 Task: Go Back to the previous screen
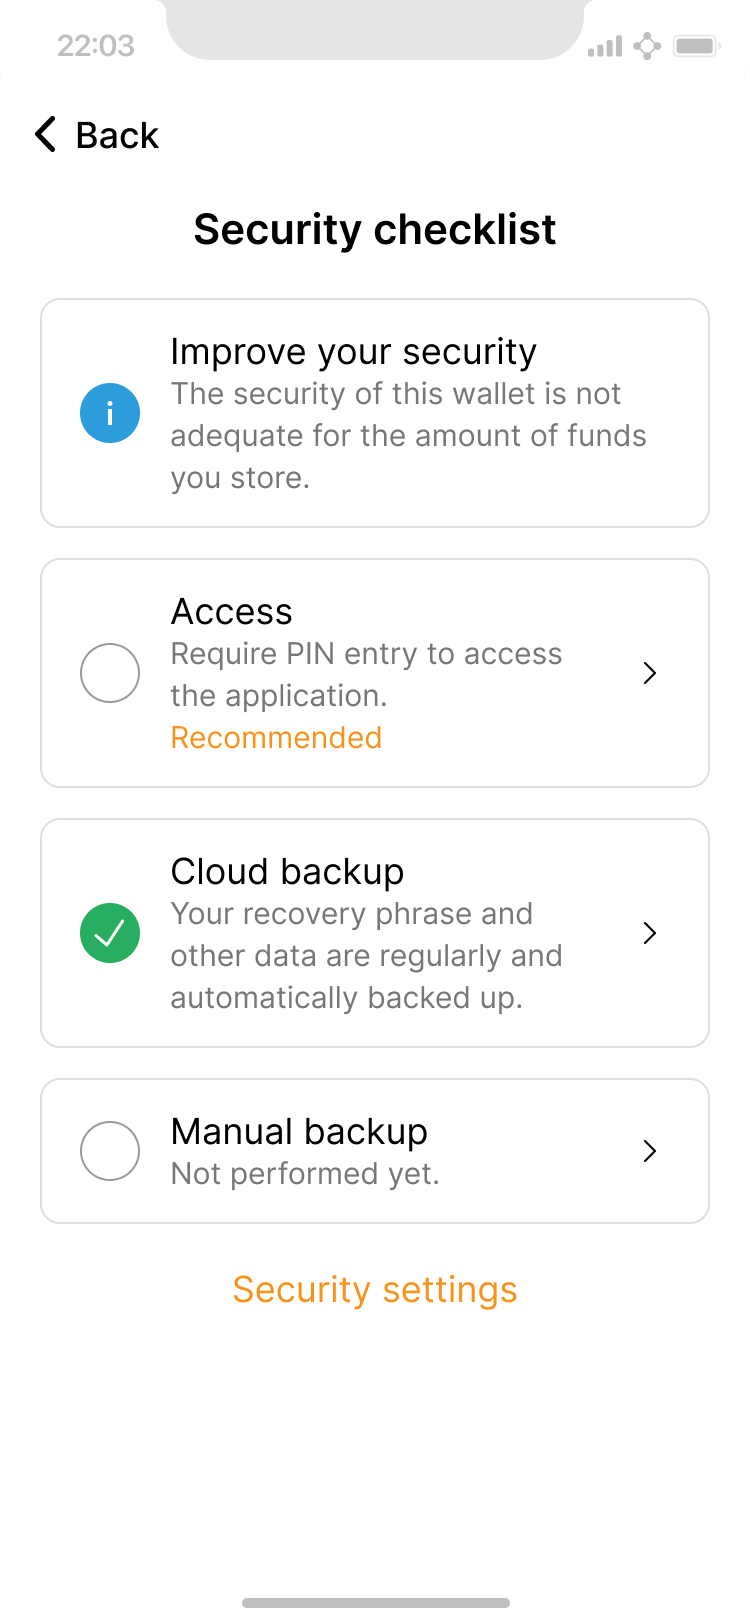coord(117,135)
